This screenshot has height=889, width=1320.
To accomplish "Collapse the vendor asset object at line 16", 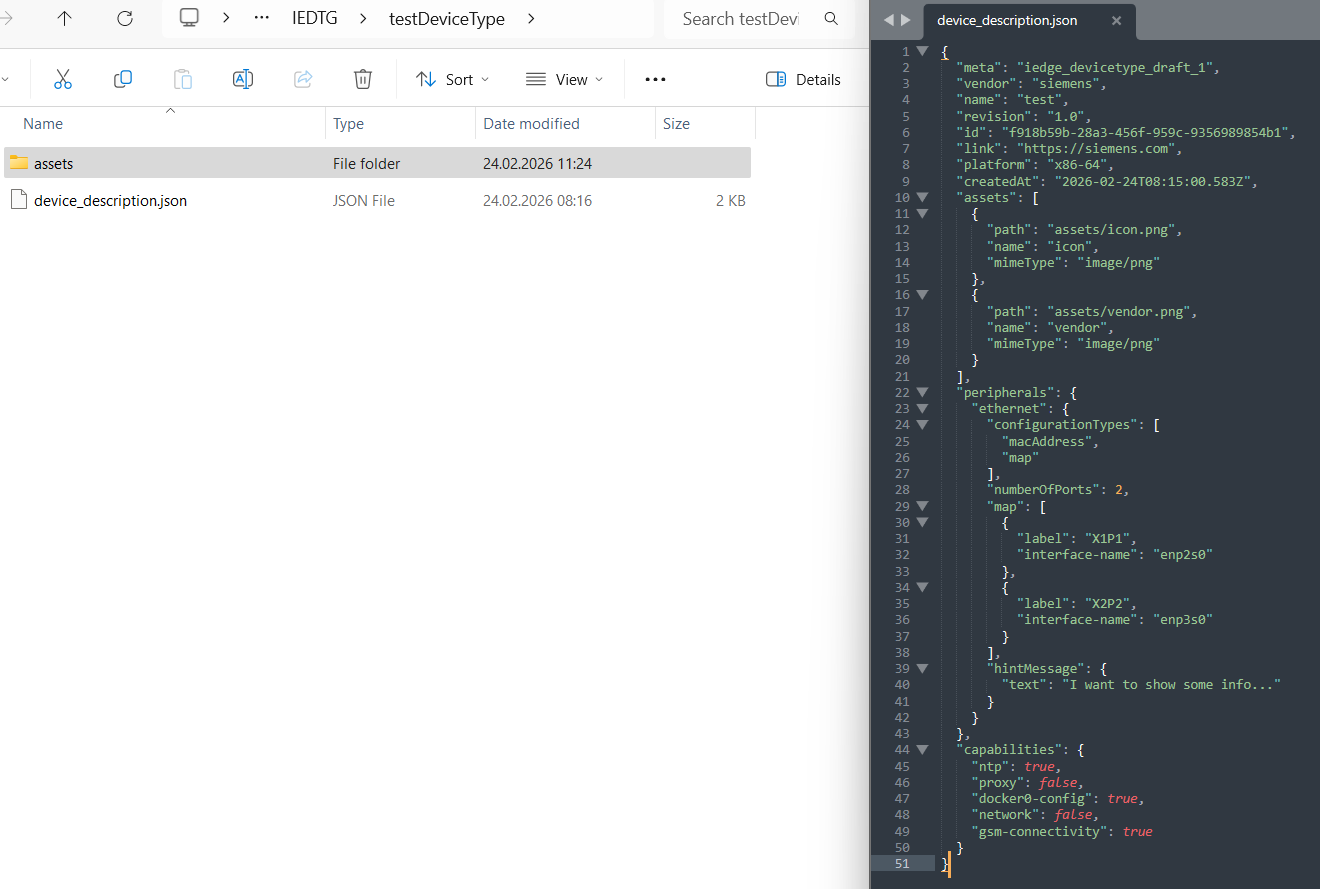I will point(922,294).
